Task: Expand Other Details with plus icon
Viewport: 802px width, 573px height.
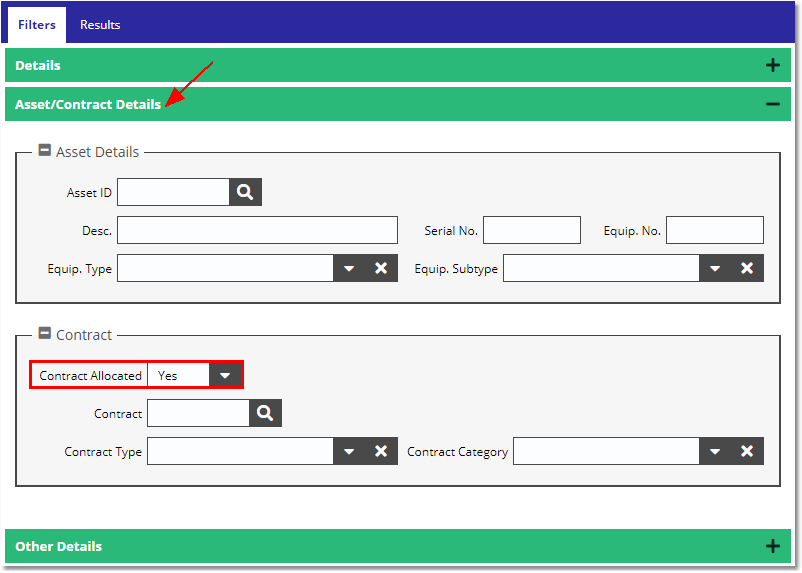Action: pyautogui.click(x=773, y=546)
